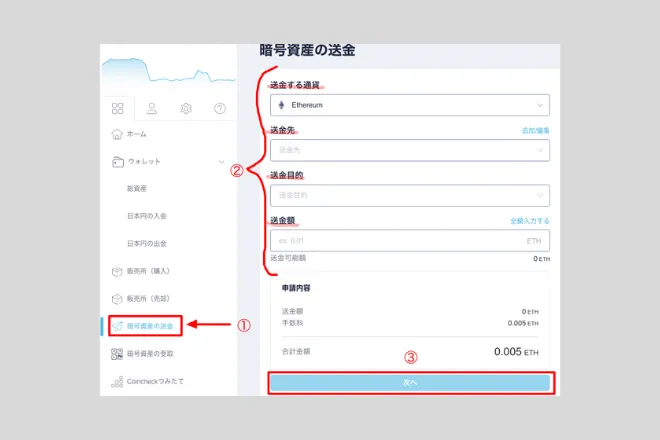Image resolution: width=660 pixels, height=440 pixels.
Task: Click the QR code icon beside 暗号資産の受取
Action: pos(117,354)
